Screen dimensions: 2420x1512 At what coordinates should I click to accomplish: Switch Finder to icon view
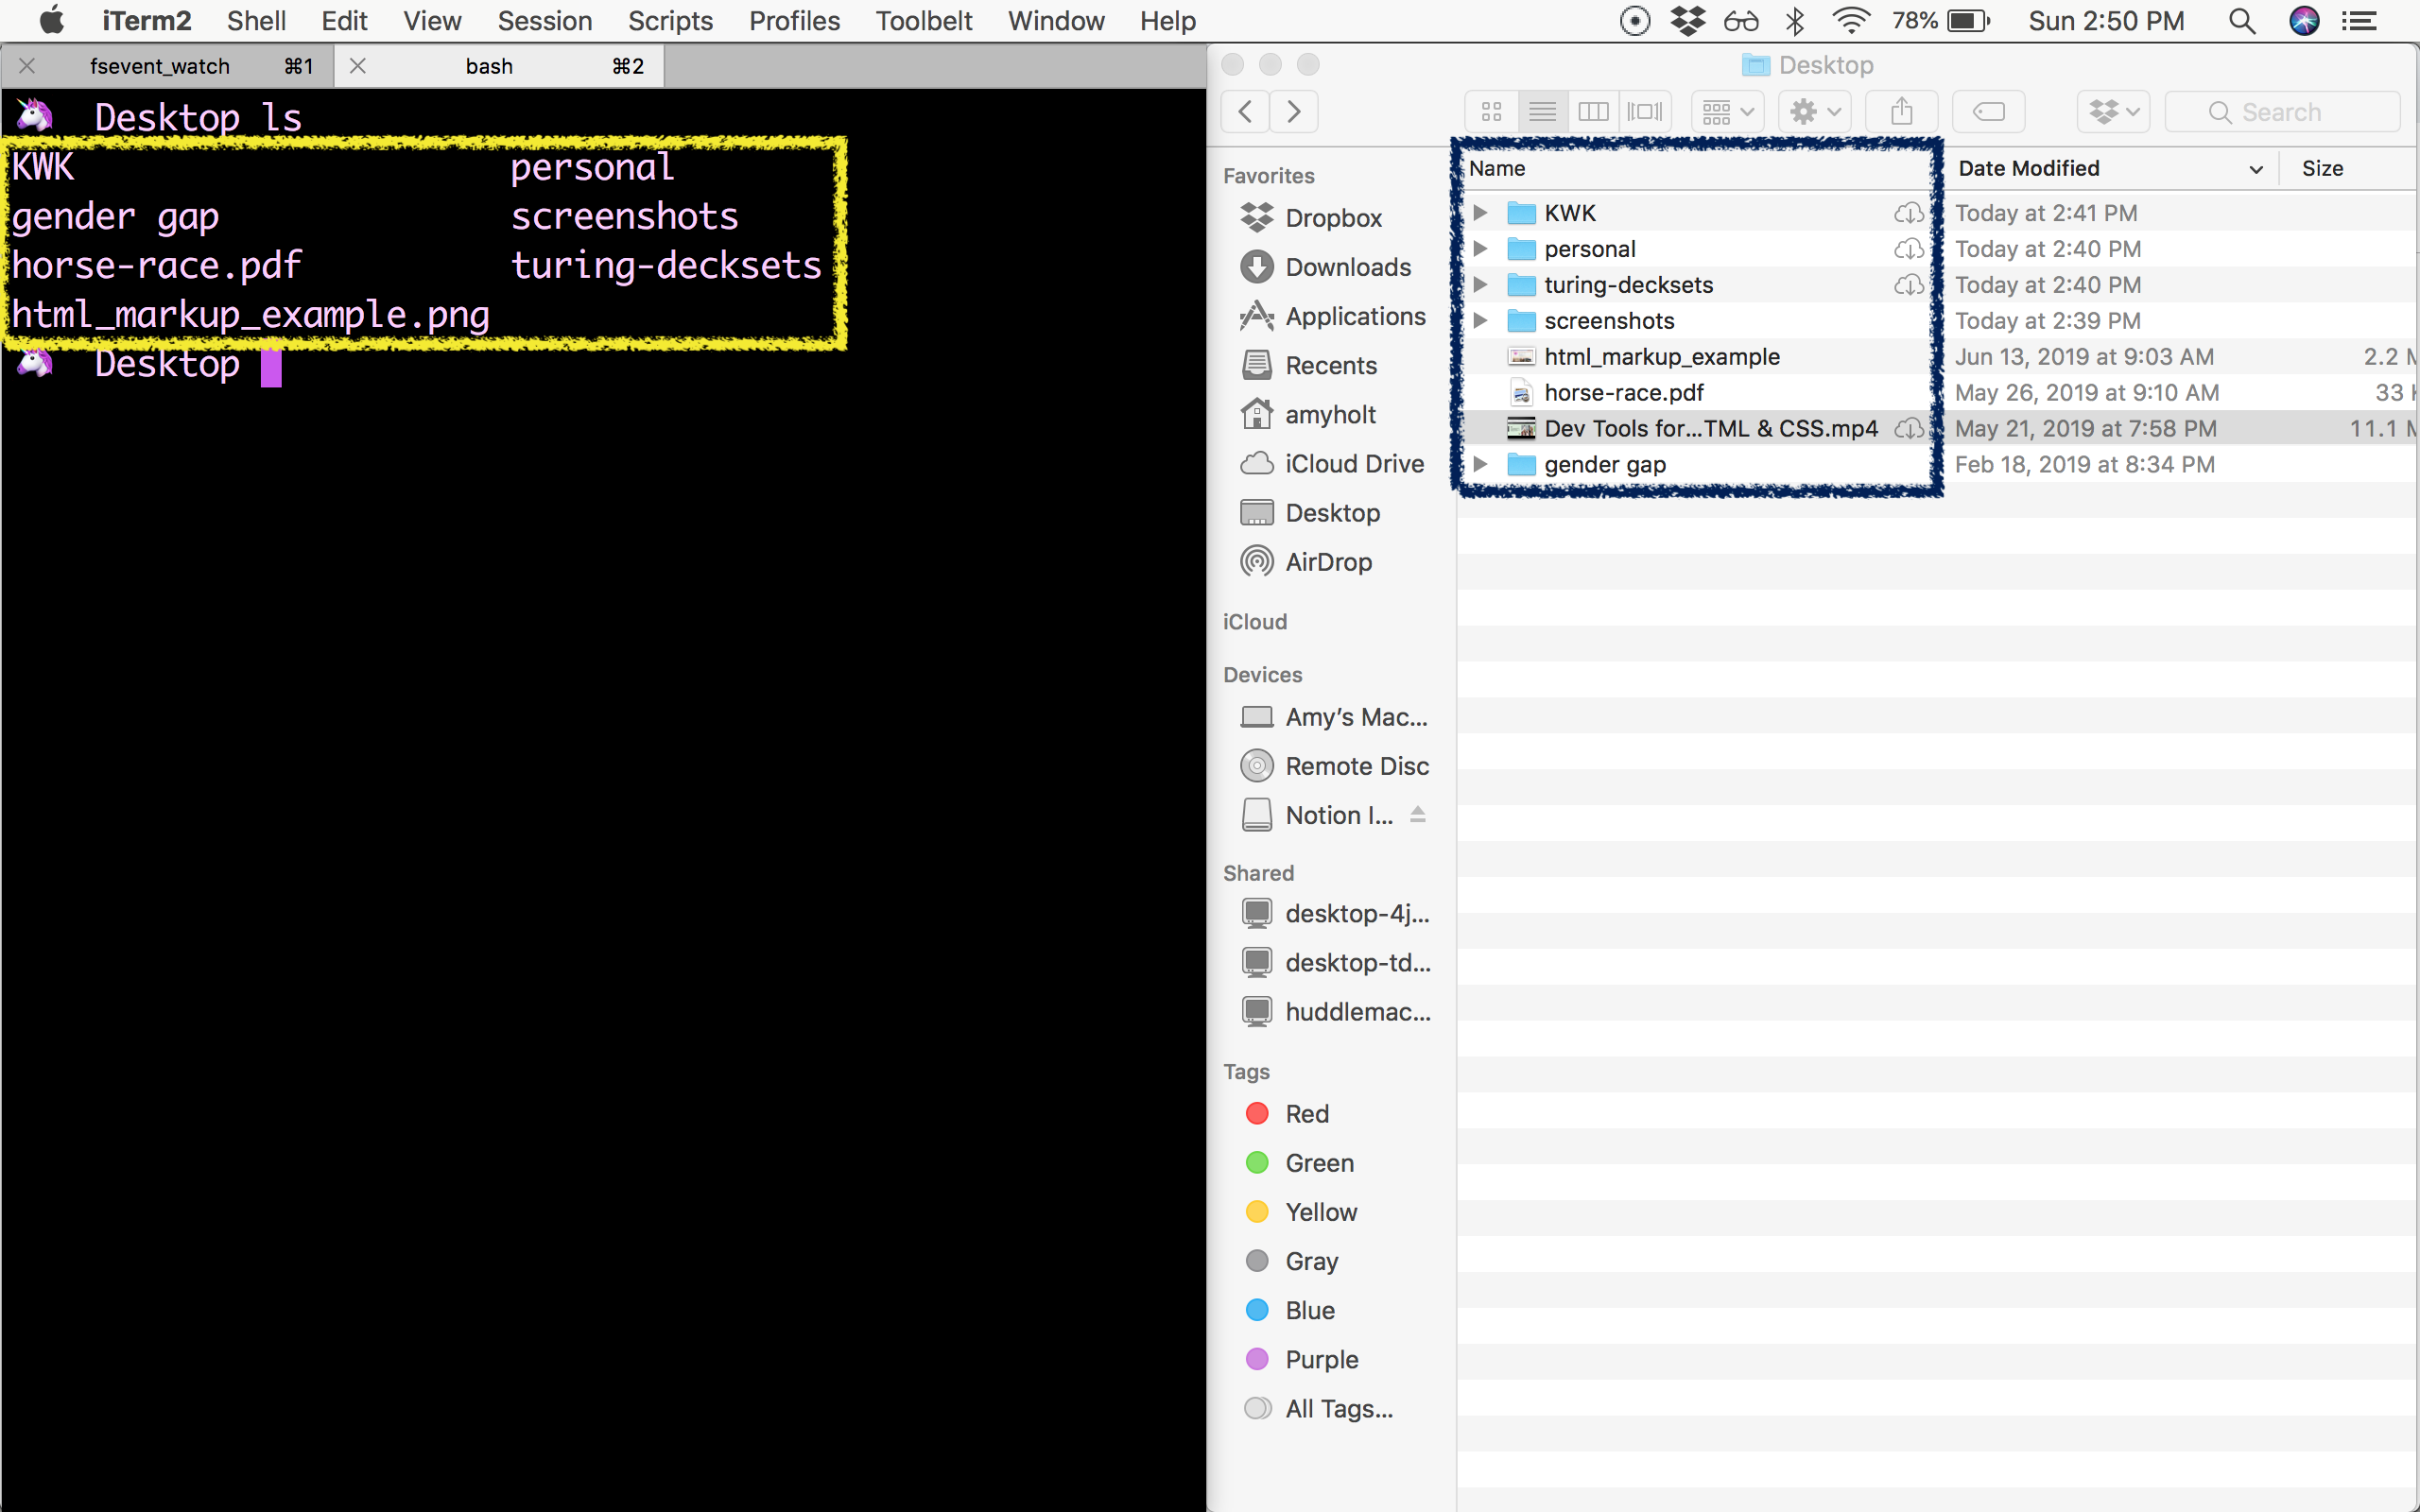(1491, 111)
